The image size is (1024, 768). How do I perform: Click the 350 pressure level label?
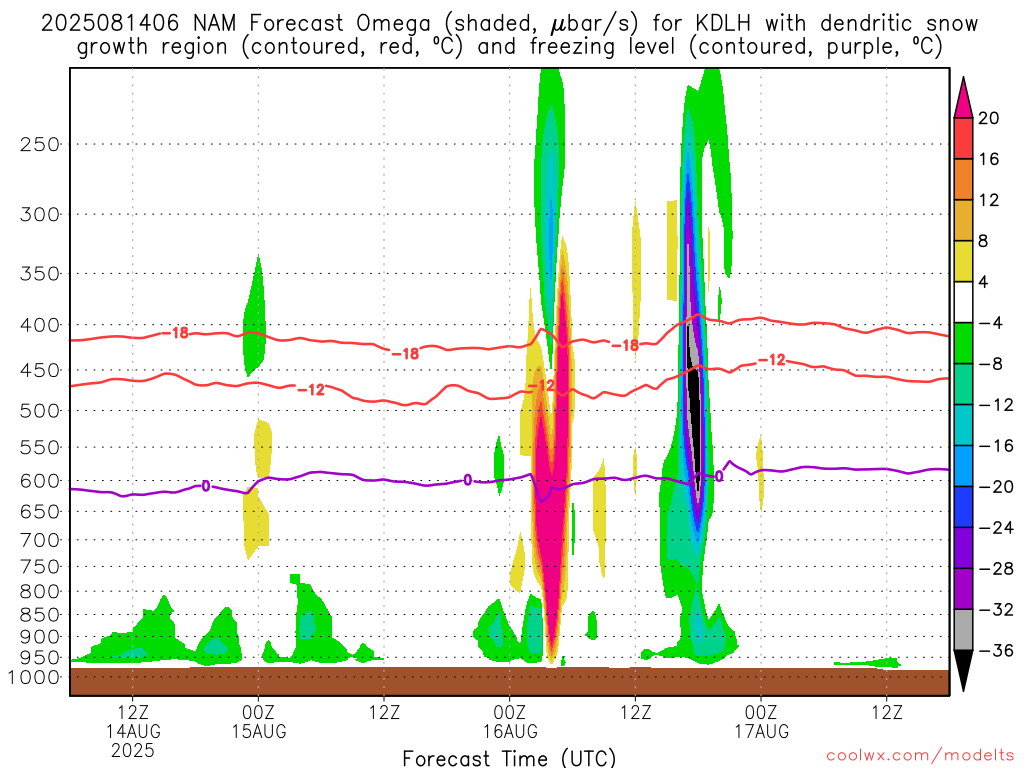40,274
